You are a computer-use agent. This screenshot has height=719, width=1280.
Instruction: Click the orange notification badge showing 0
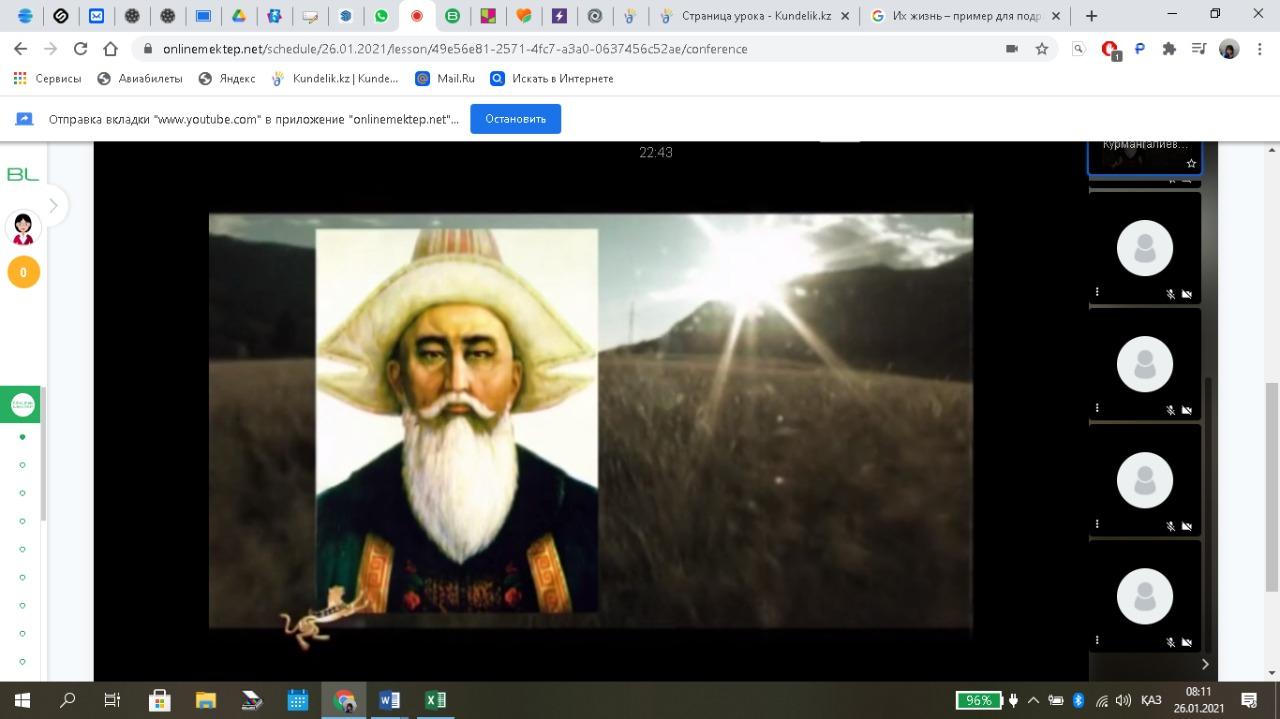(23, 272)
